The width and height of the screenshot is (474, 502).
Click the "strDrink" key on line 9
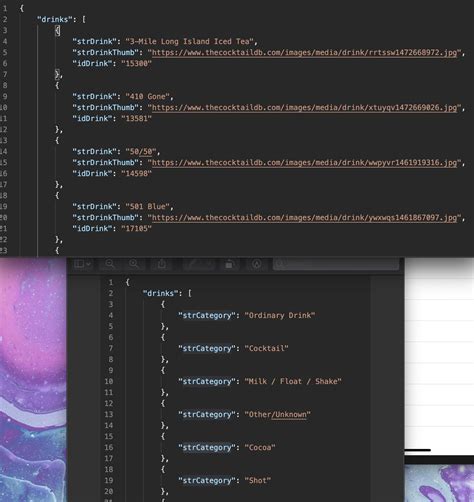pos(95,96)
